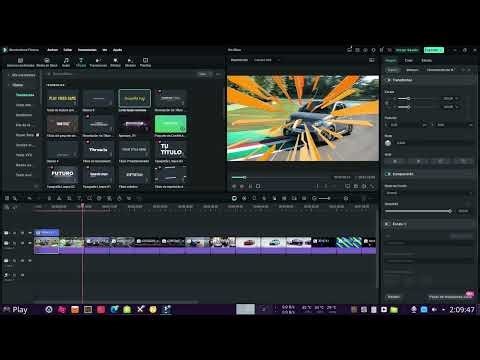Select the highlighted green subcategory under Títulos
The image size is (480, 360).
click(x=25, y=95)
